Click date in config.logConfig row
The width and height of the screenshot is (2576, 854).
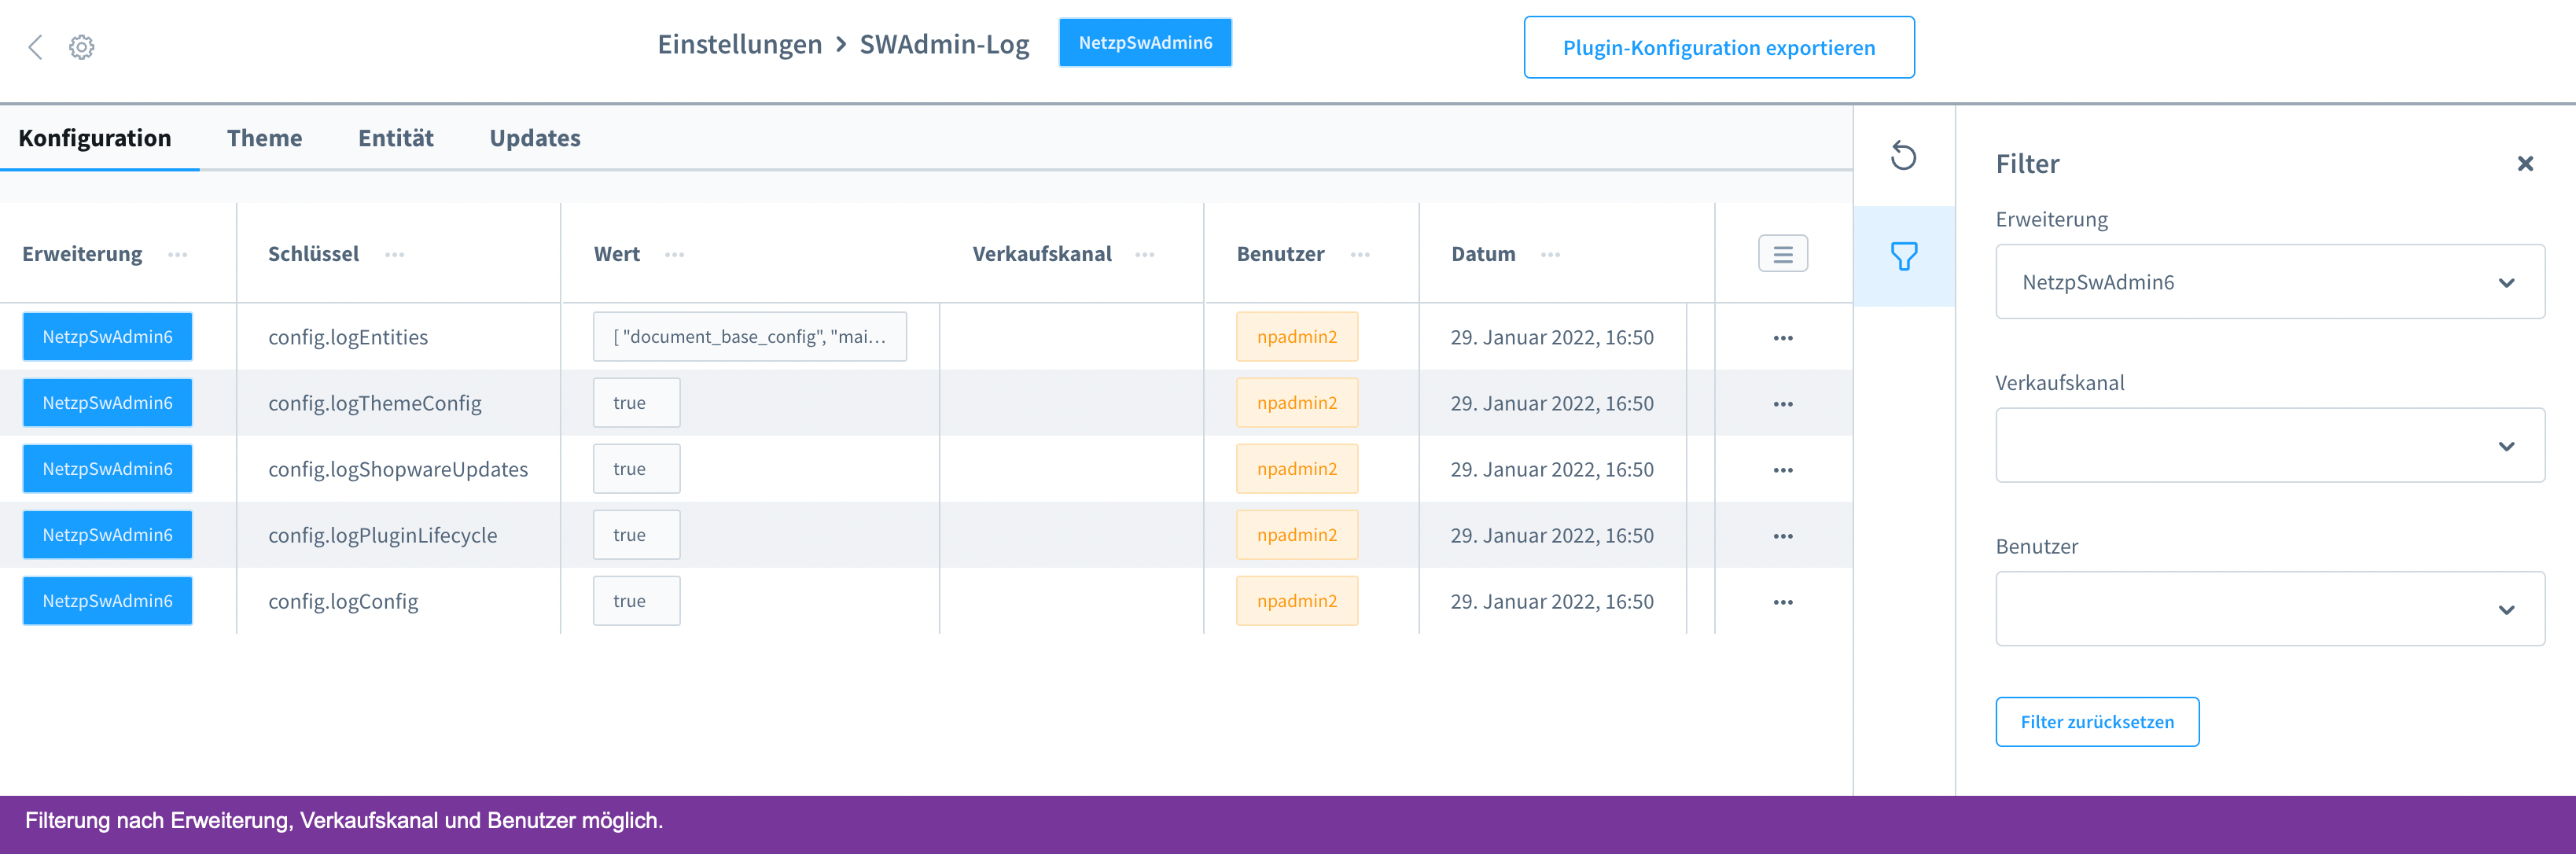1552,602
